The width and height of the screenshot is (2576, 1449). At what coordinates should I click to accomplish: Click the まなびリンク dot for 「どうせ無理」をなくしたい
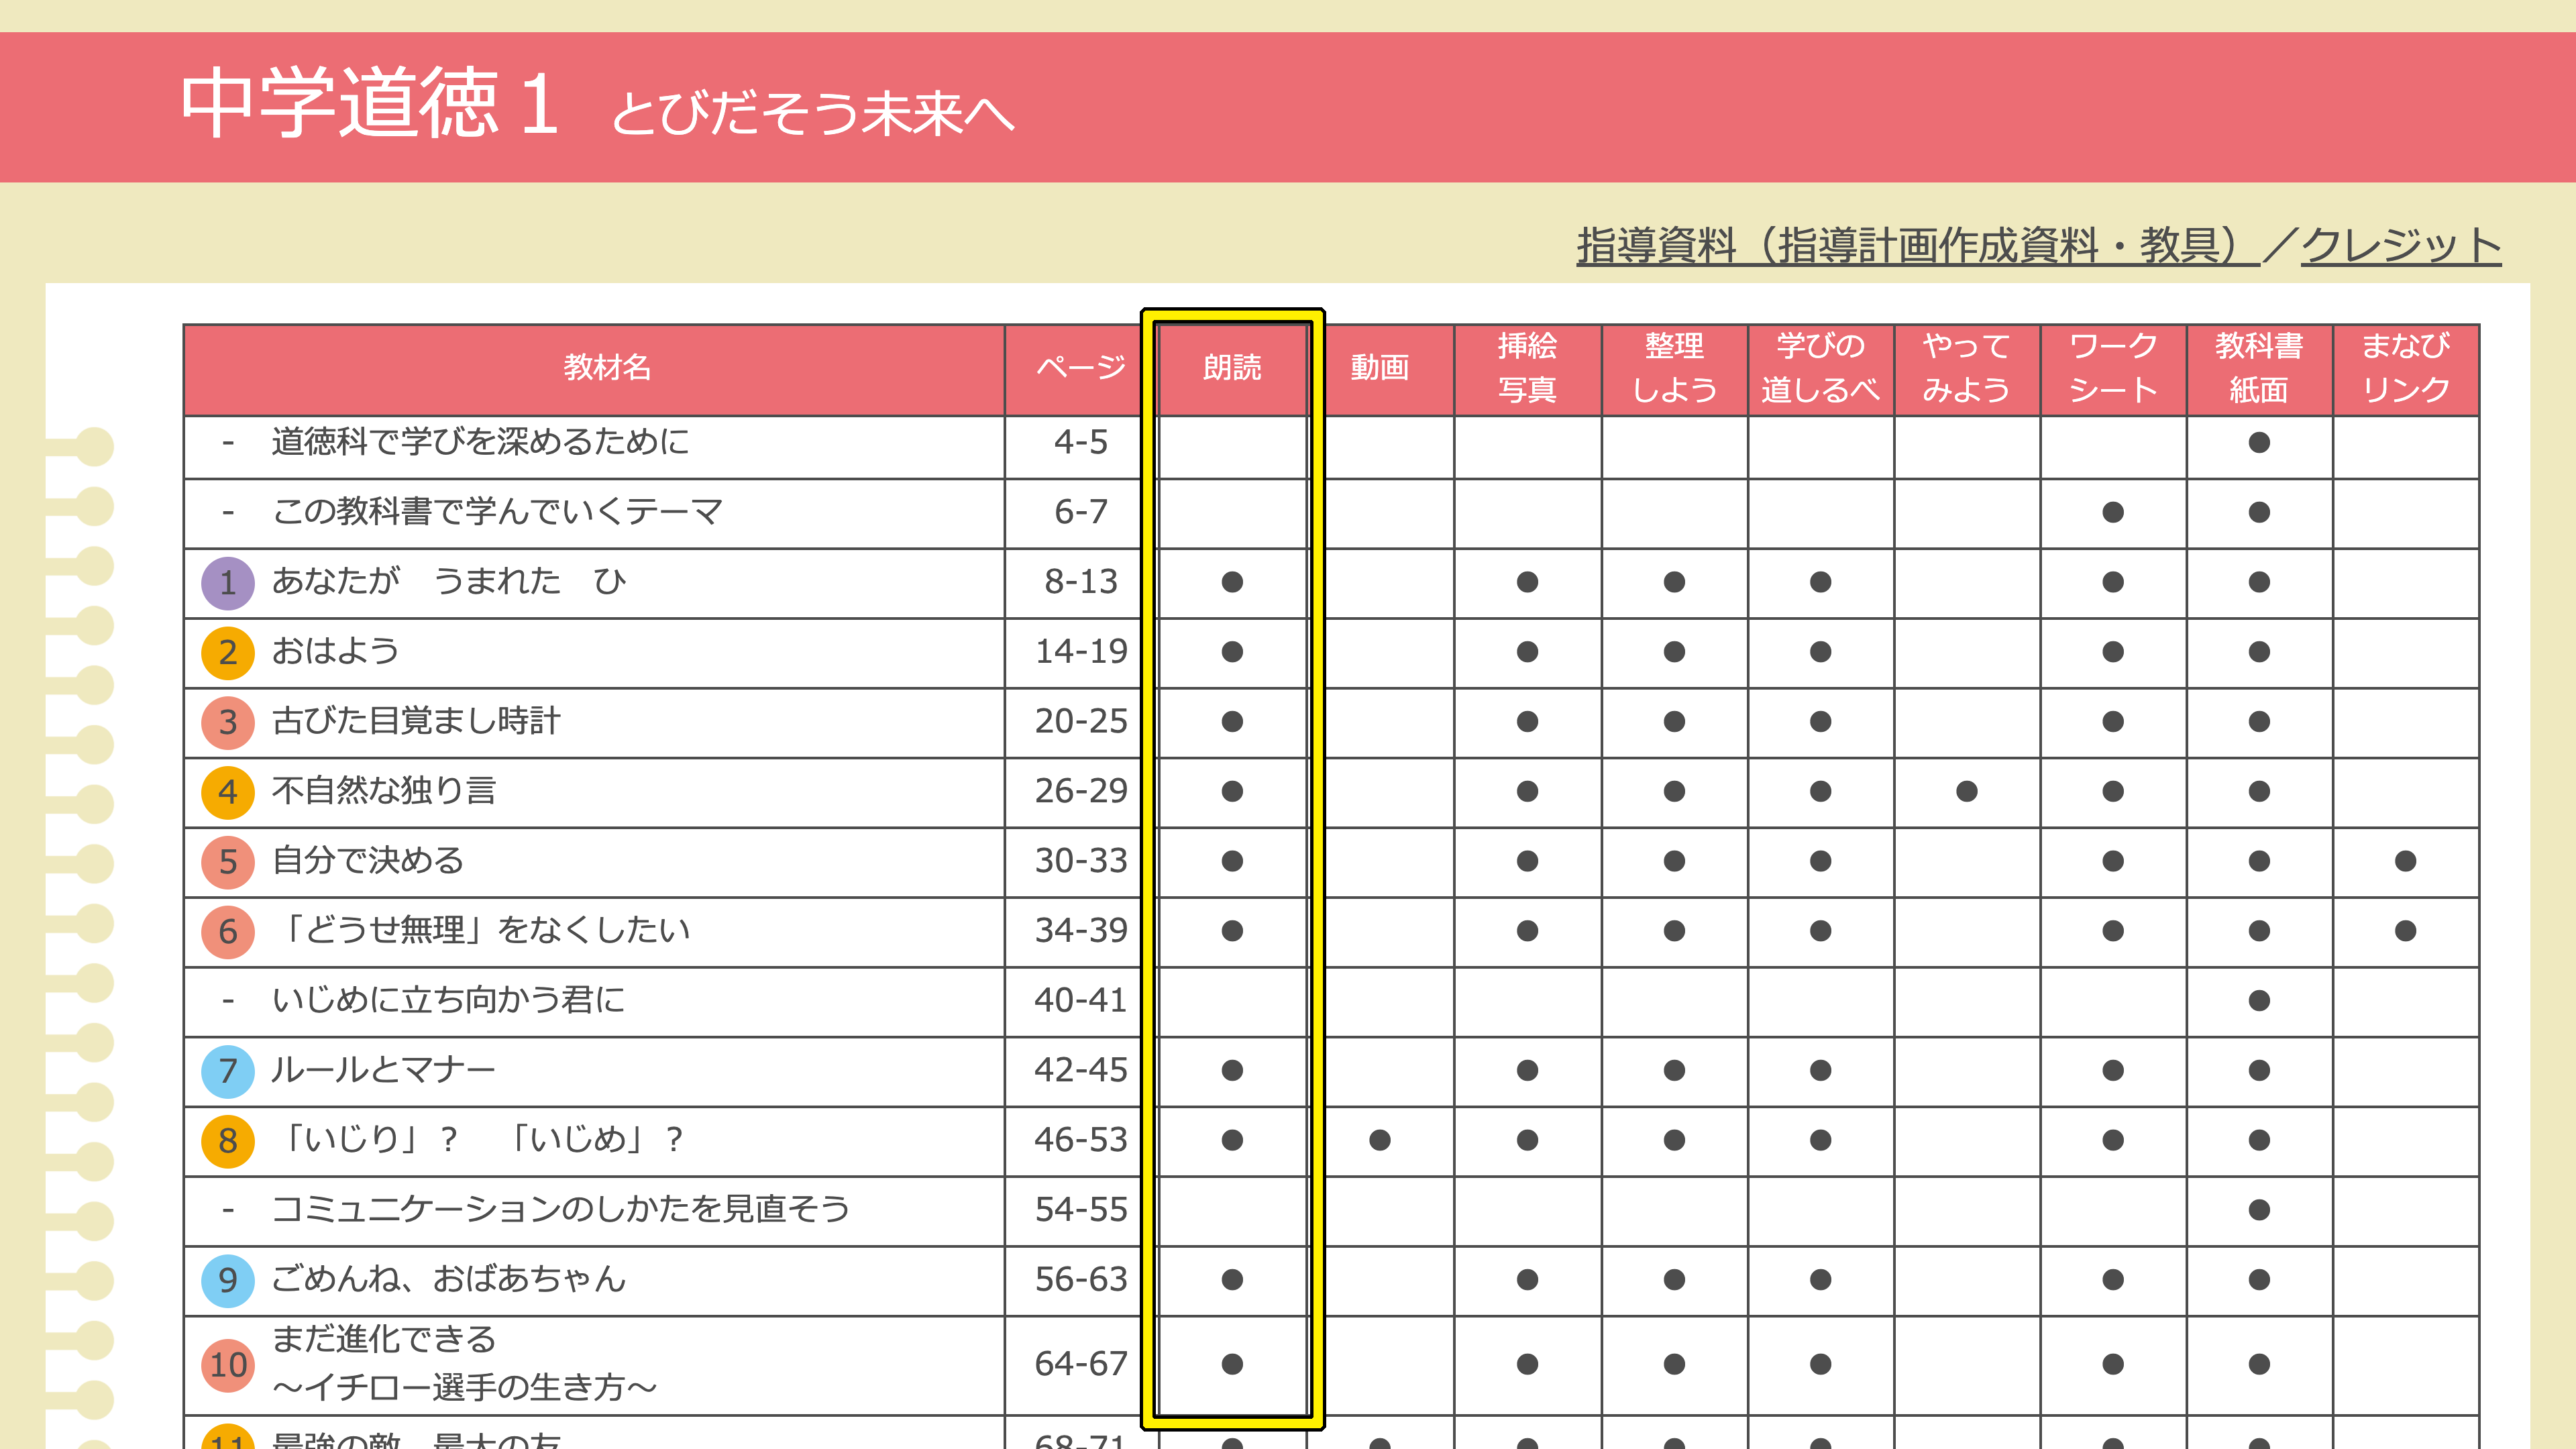tap(2405, 931)
